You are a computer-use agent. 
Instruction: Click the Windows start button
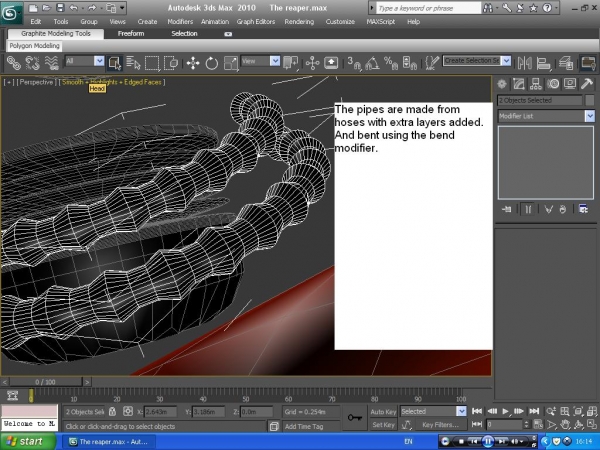(x=28, y=442)
